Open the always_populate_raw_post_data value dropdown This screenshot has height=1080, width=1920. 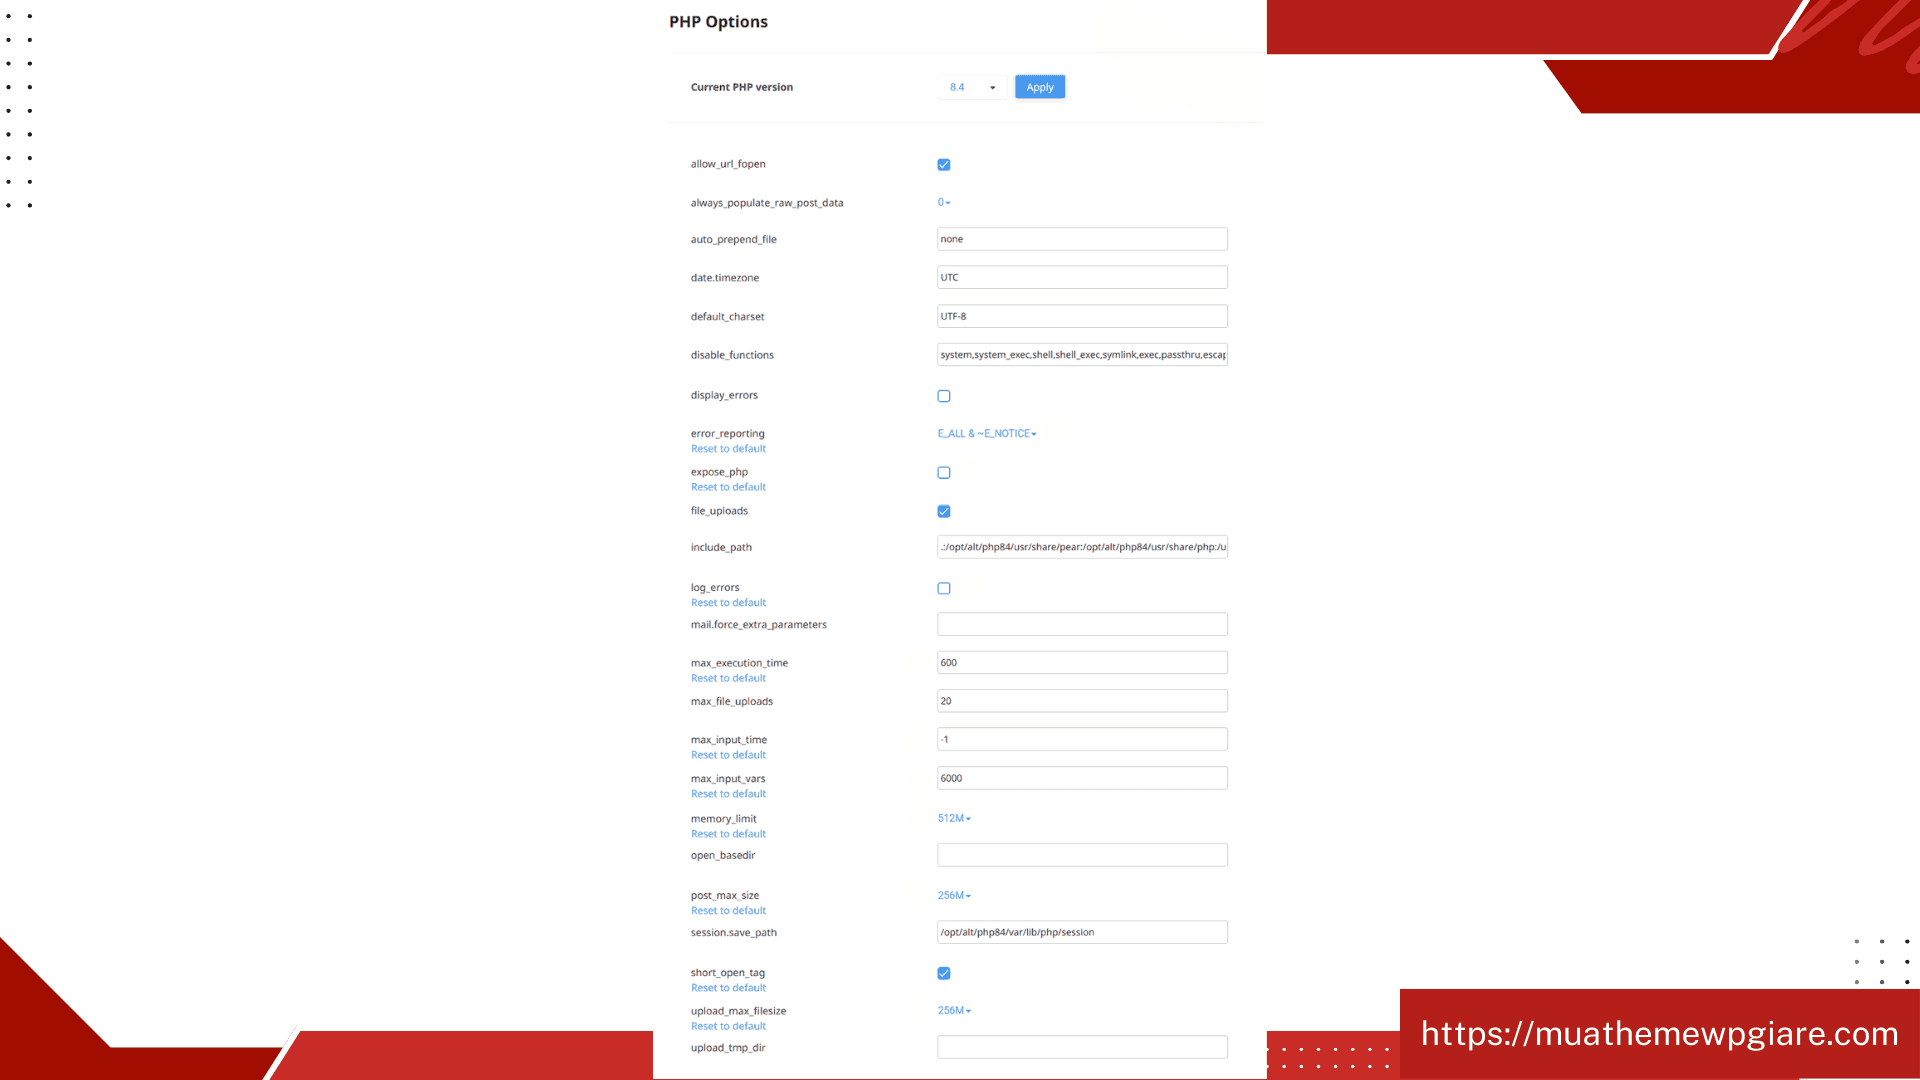[x=943, y=203]
